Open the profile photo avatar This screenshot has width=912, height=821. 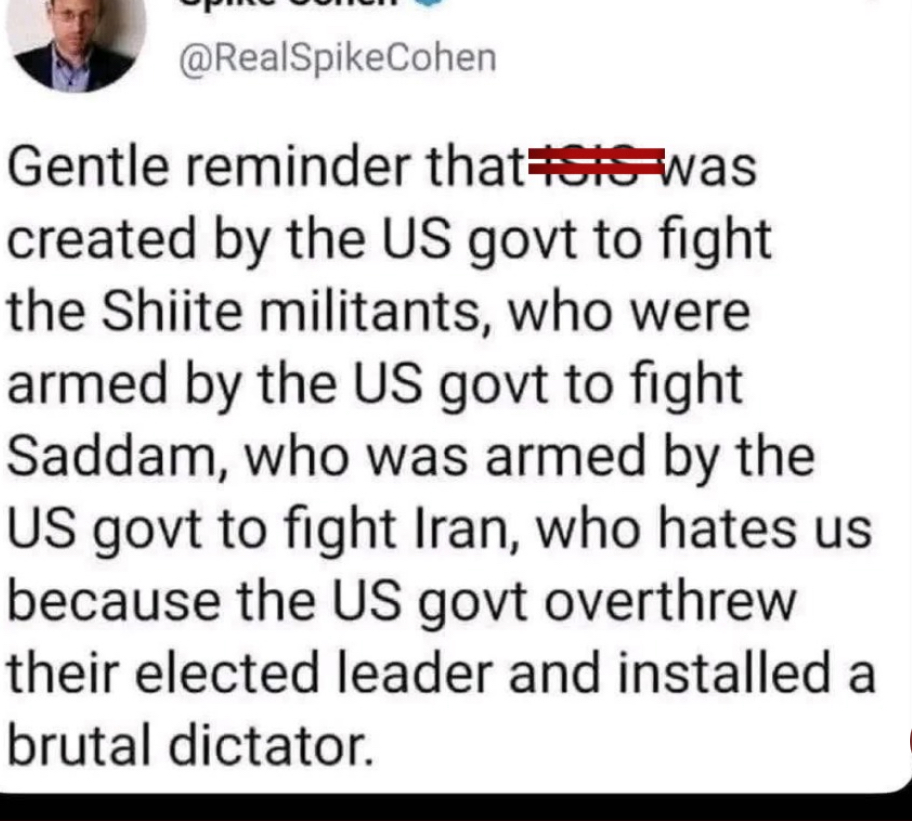(76, 42)
